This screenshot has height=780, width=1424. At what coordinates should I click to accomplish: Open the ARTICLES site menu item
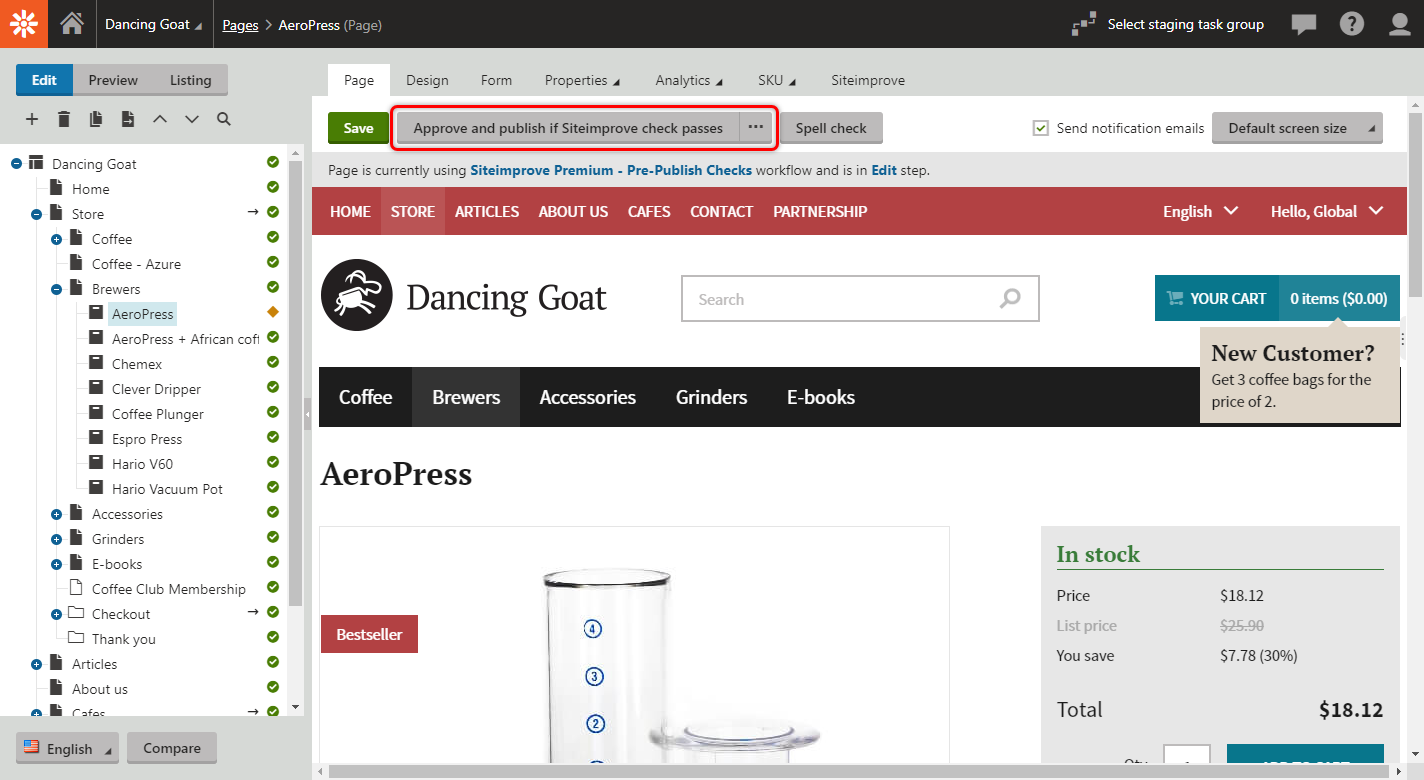tap(487, 211)
